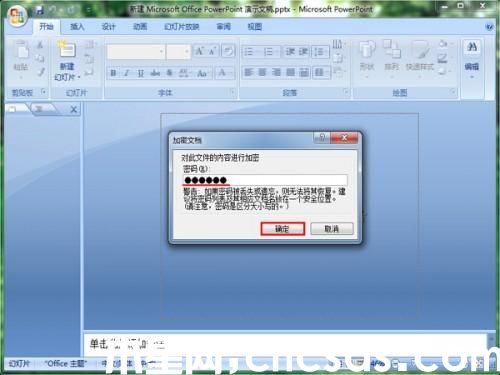The image size is (500, 375).
Task: Open the Paragraph (段落) dialog launcher
Action: coord(346,91)
